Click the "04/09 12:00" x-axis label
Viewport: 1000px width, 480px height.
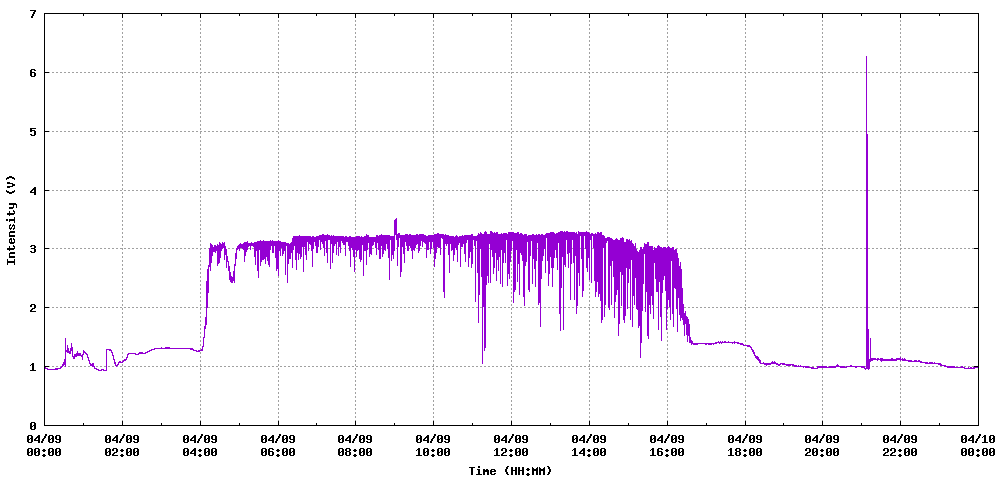click(511, 446)
